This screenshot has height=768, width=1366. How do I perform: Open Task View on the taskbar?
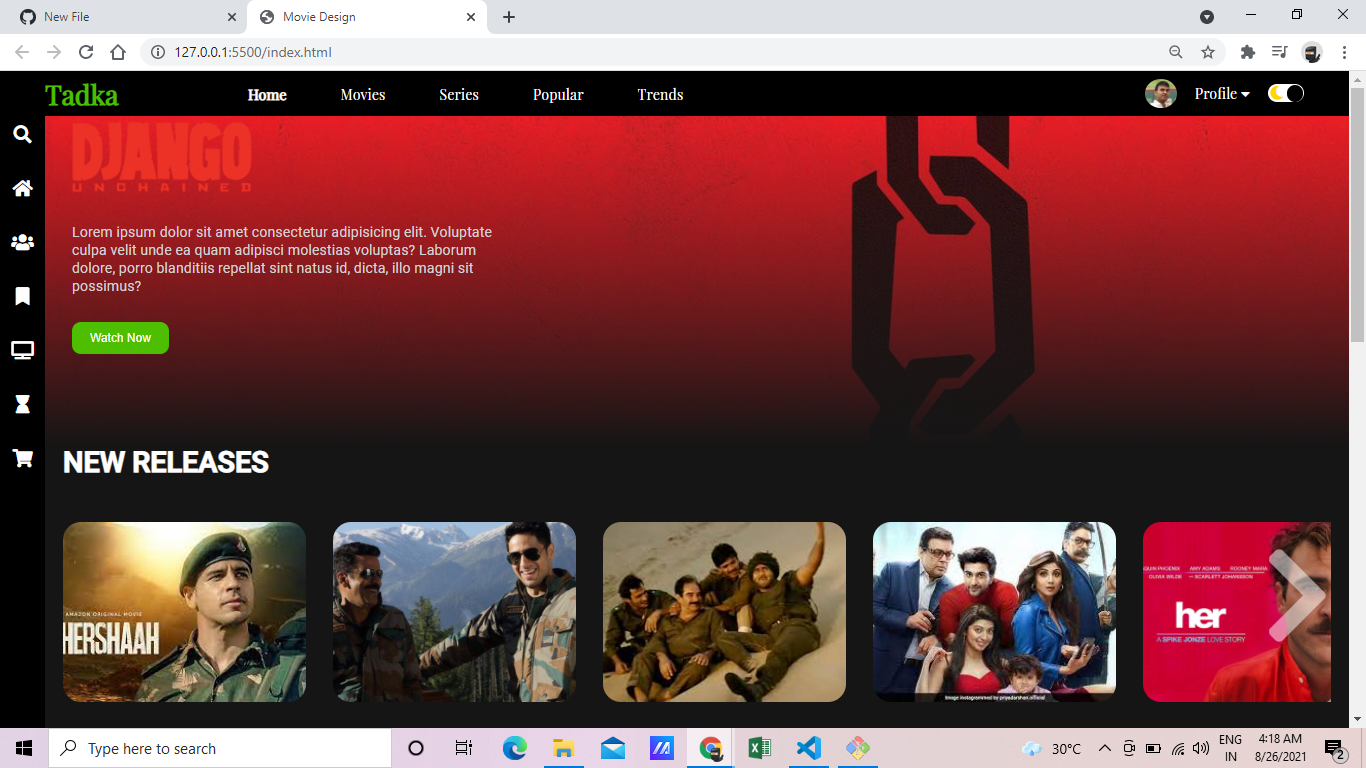click(x=464, y=748)
